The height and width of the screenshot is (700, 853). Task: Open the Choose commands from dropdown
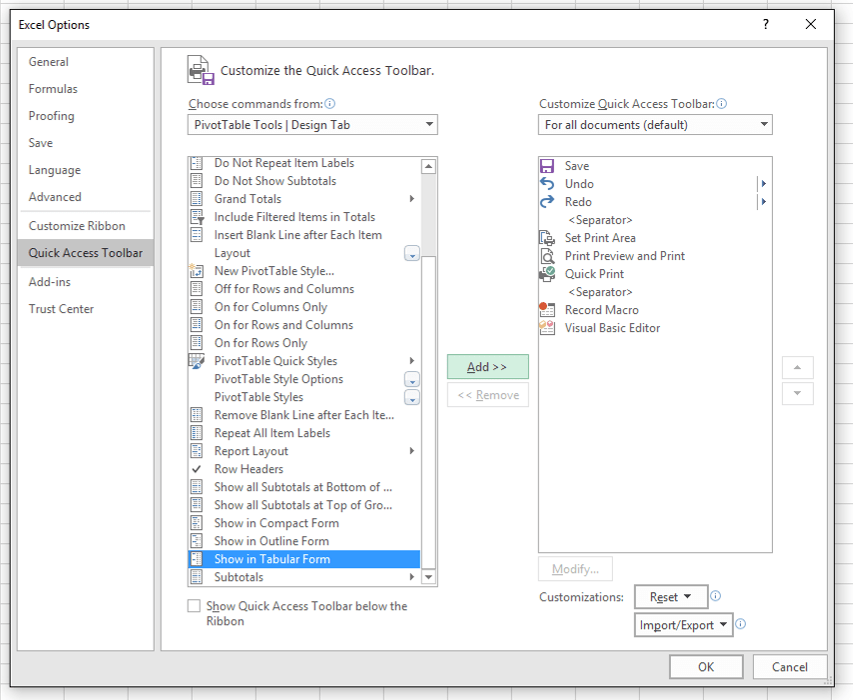311,124
